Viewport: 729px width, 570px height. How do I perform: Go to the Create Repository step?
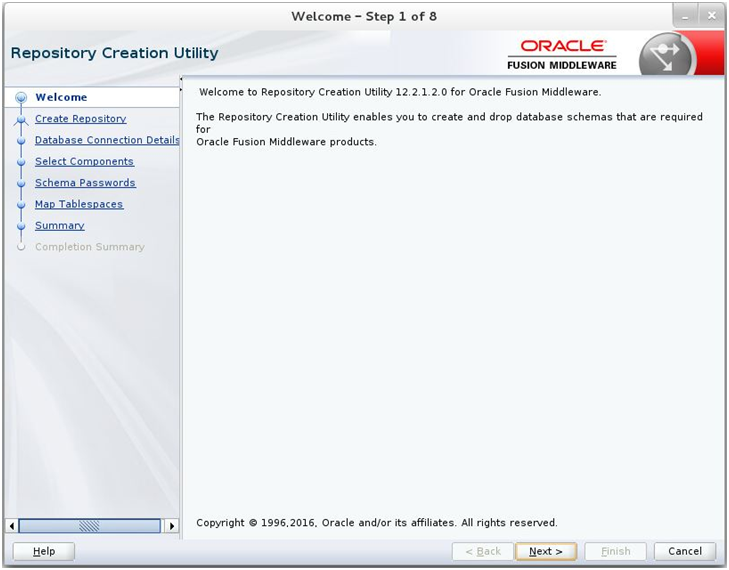80,119
